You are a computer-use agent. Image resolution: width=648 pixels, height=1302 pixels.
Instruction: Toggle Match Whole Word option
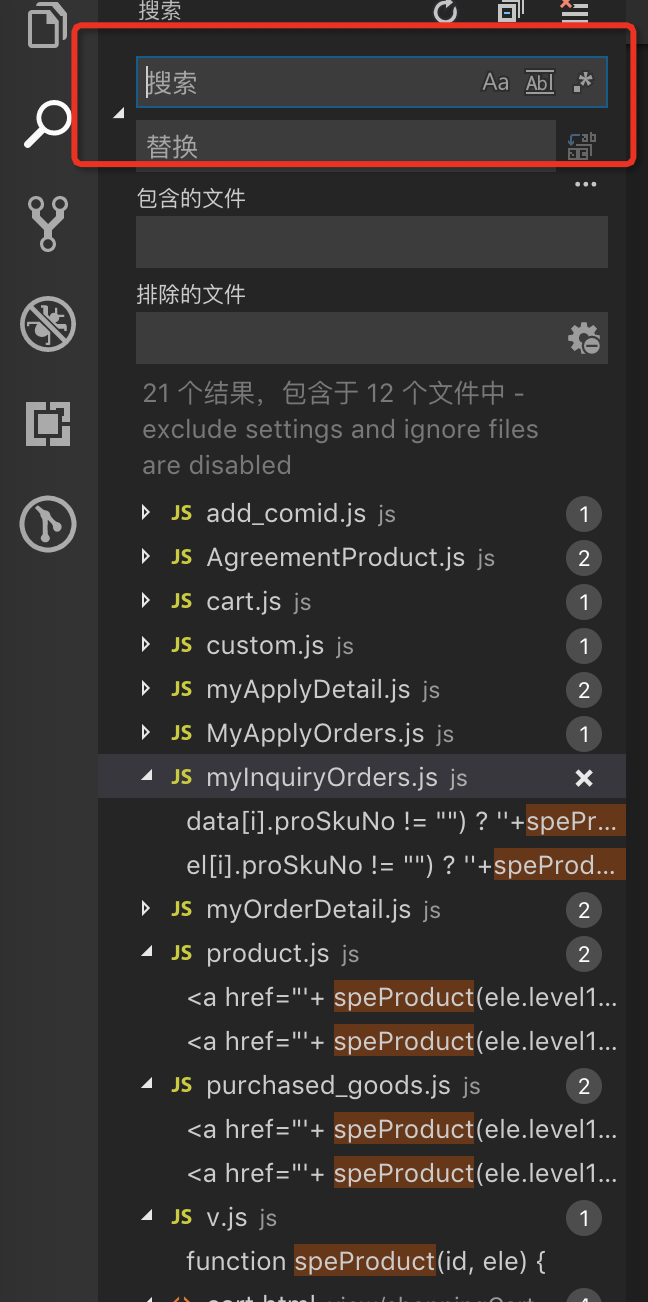(539, 82)
